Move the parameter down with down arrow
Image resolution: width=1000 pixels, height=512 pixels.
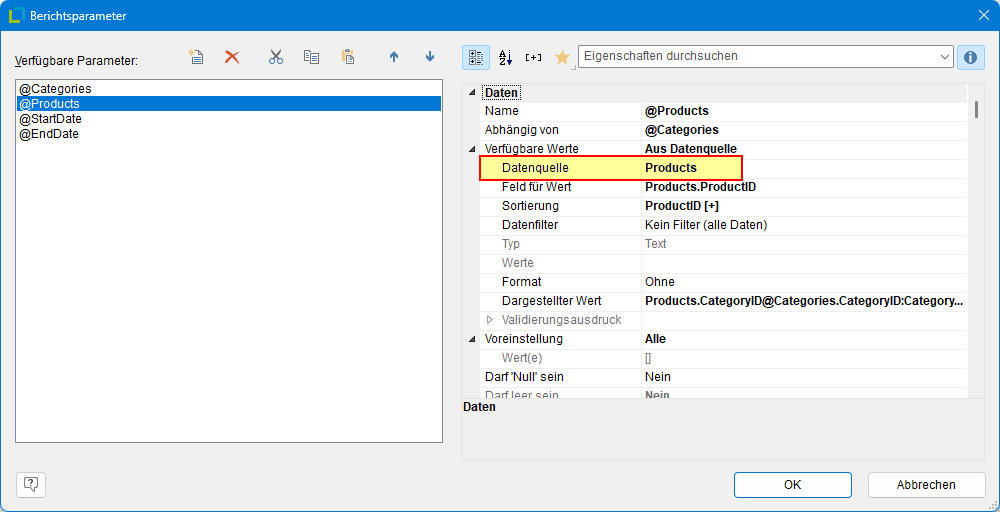point(430,57)
